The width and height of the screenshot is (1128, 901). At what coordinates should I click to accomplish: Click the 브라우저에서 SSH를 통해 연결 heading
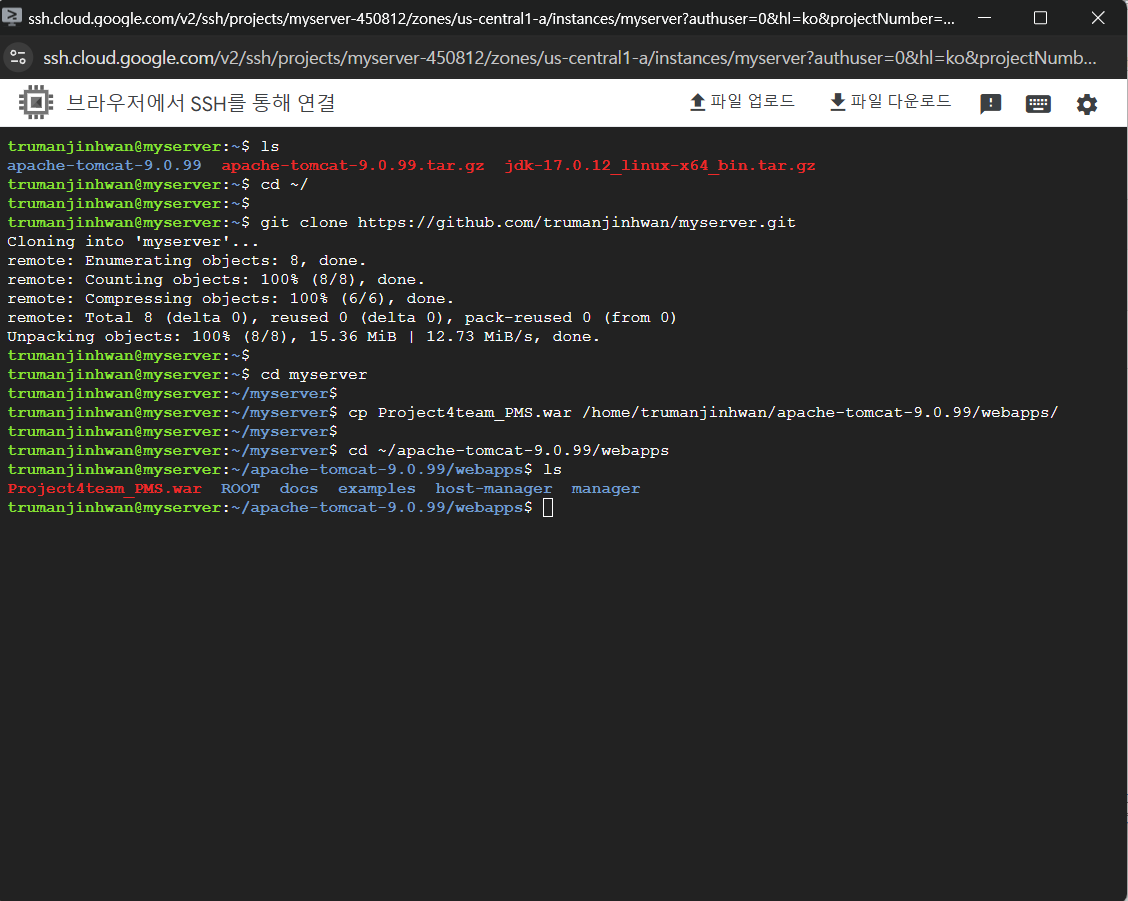pyautogui.click(x=200, y=102)
